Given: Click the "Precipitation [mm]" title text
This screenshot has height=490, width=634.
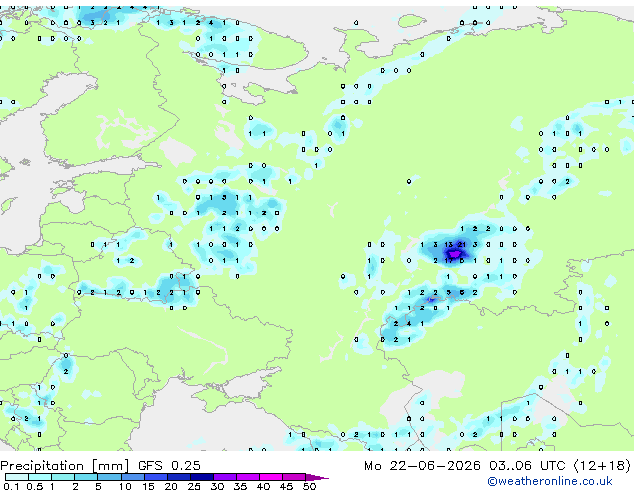Looking at the screenshot, I should pyautogui.click(x=65, y=466).
